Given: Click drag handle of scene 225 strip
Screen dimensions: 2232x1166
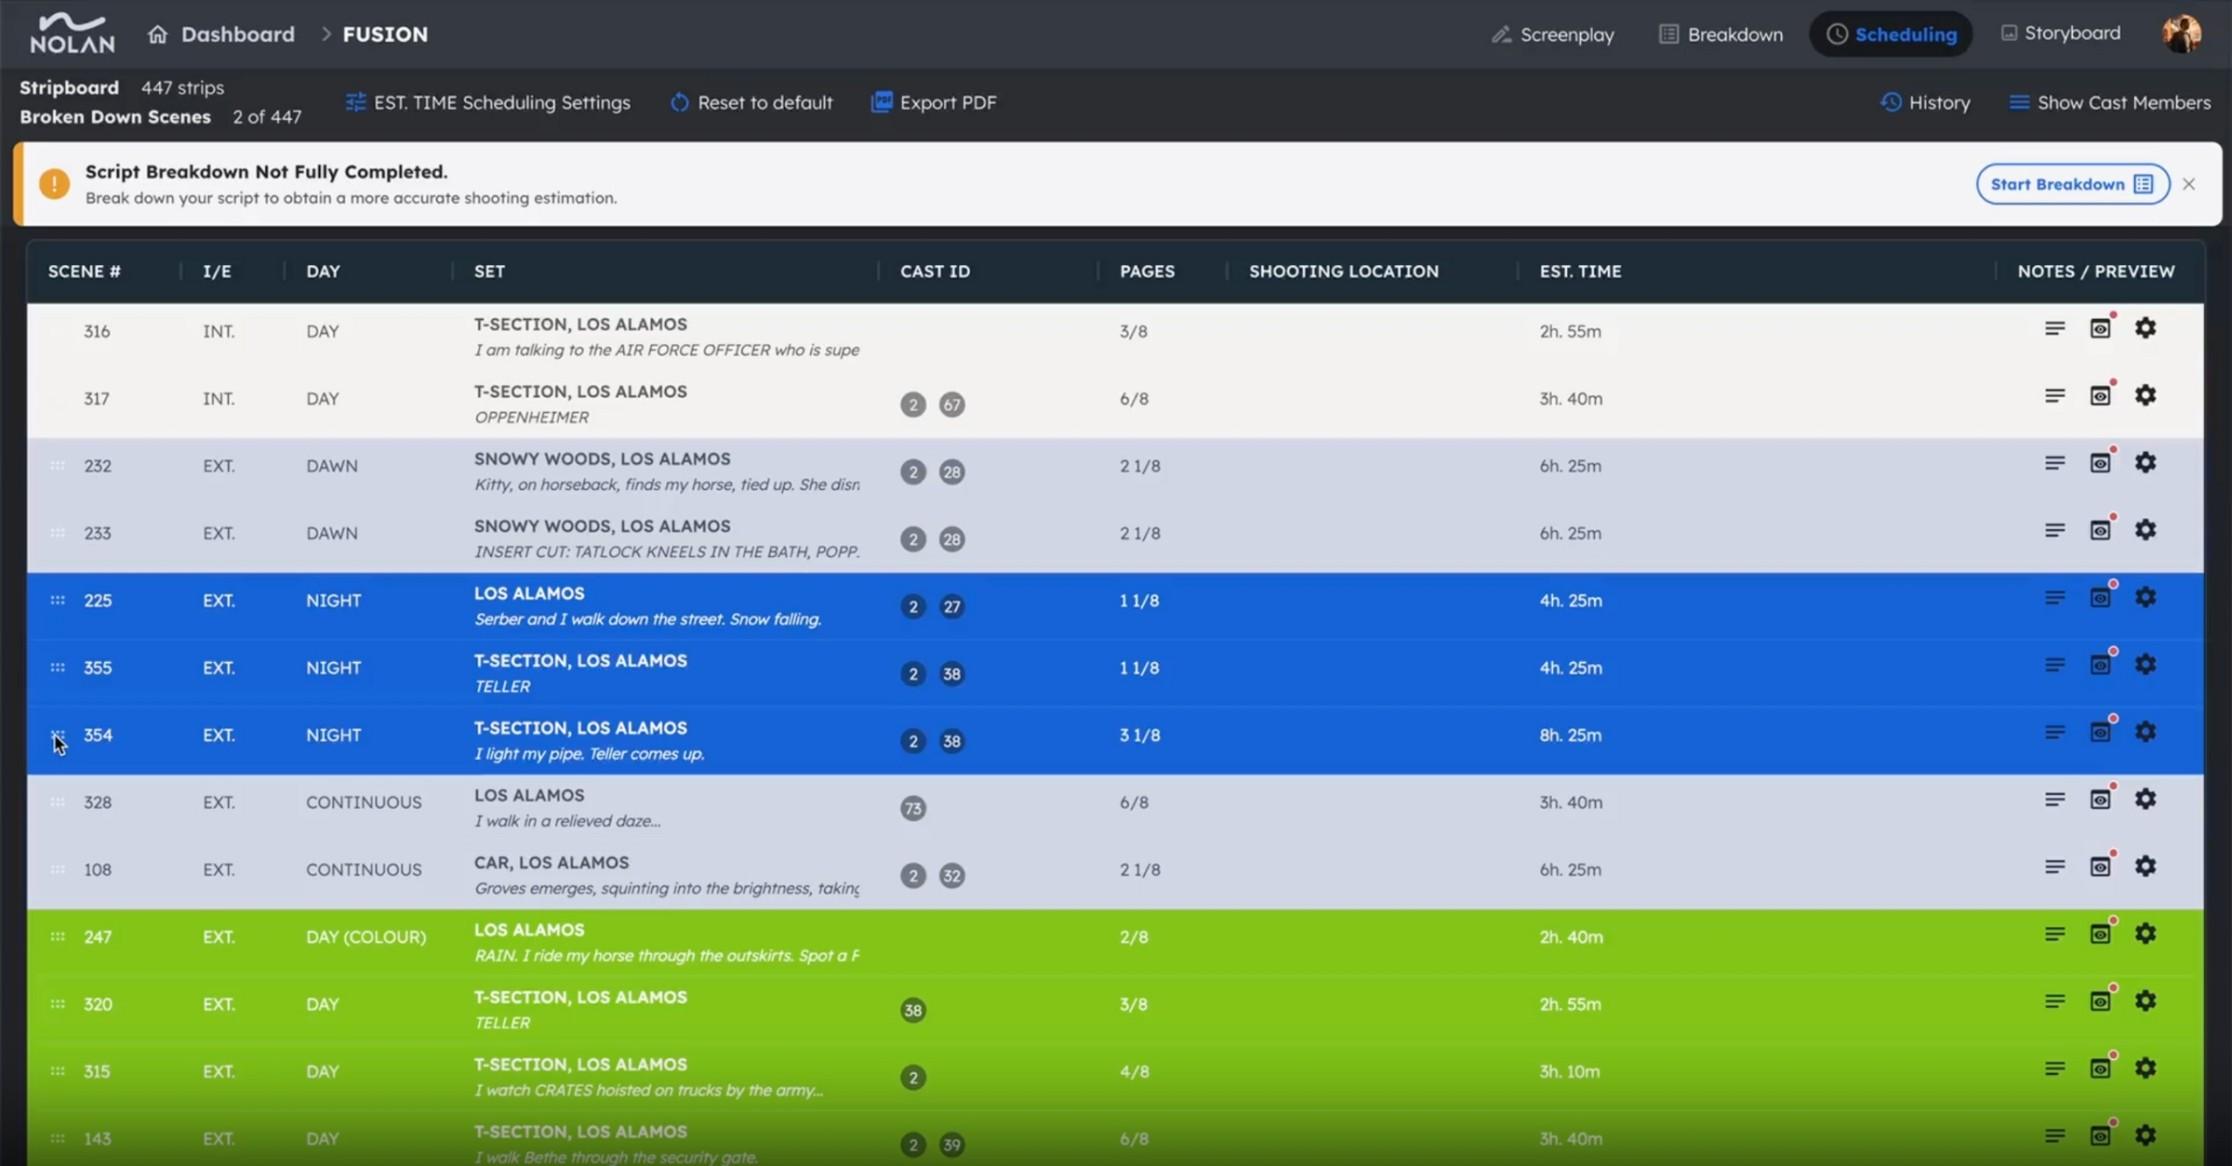Looking at the screenshot, I should 58,601.
